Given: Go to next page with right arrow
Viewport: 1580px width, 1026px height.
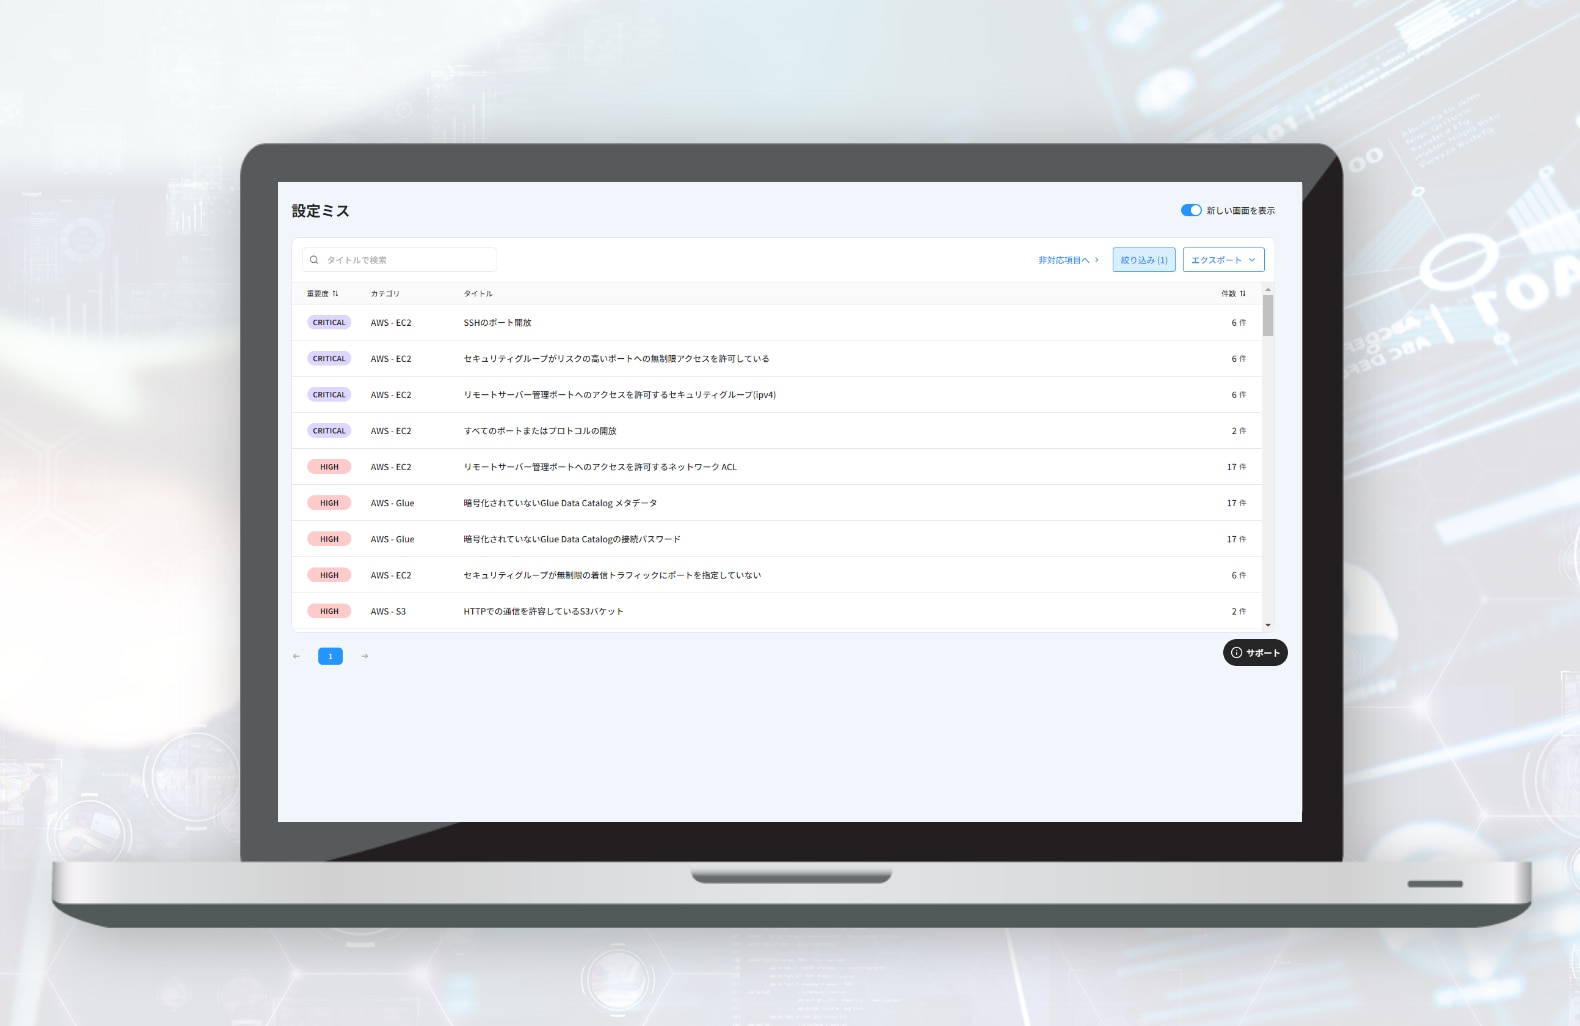Looking at the screenshot, I should point(365,656).
